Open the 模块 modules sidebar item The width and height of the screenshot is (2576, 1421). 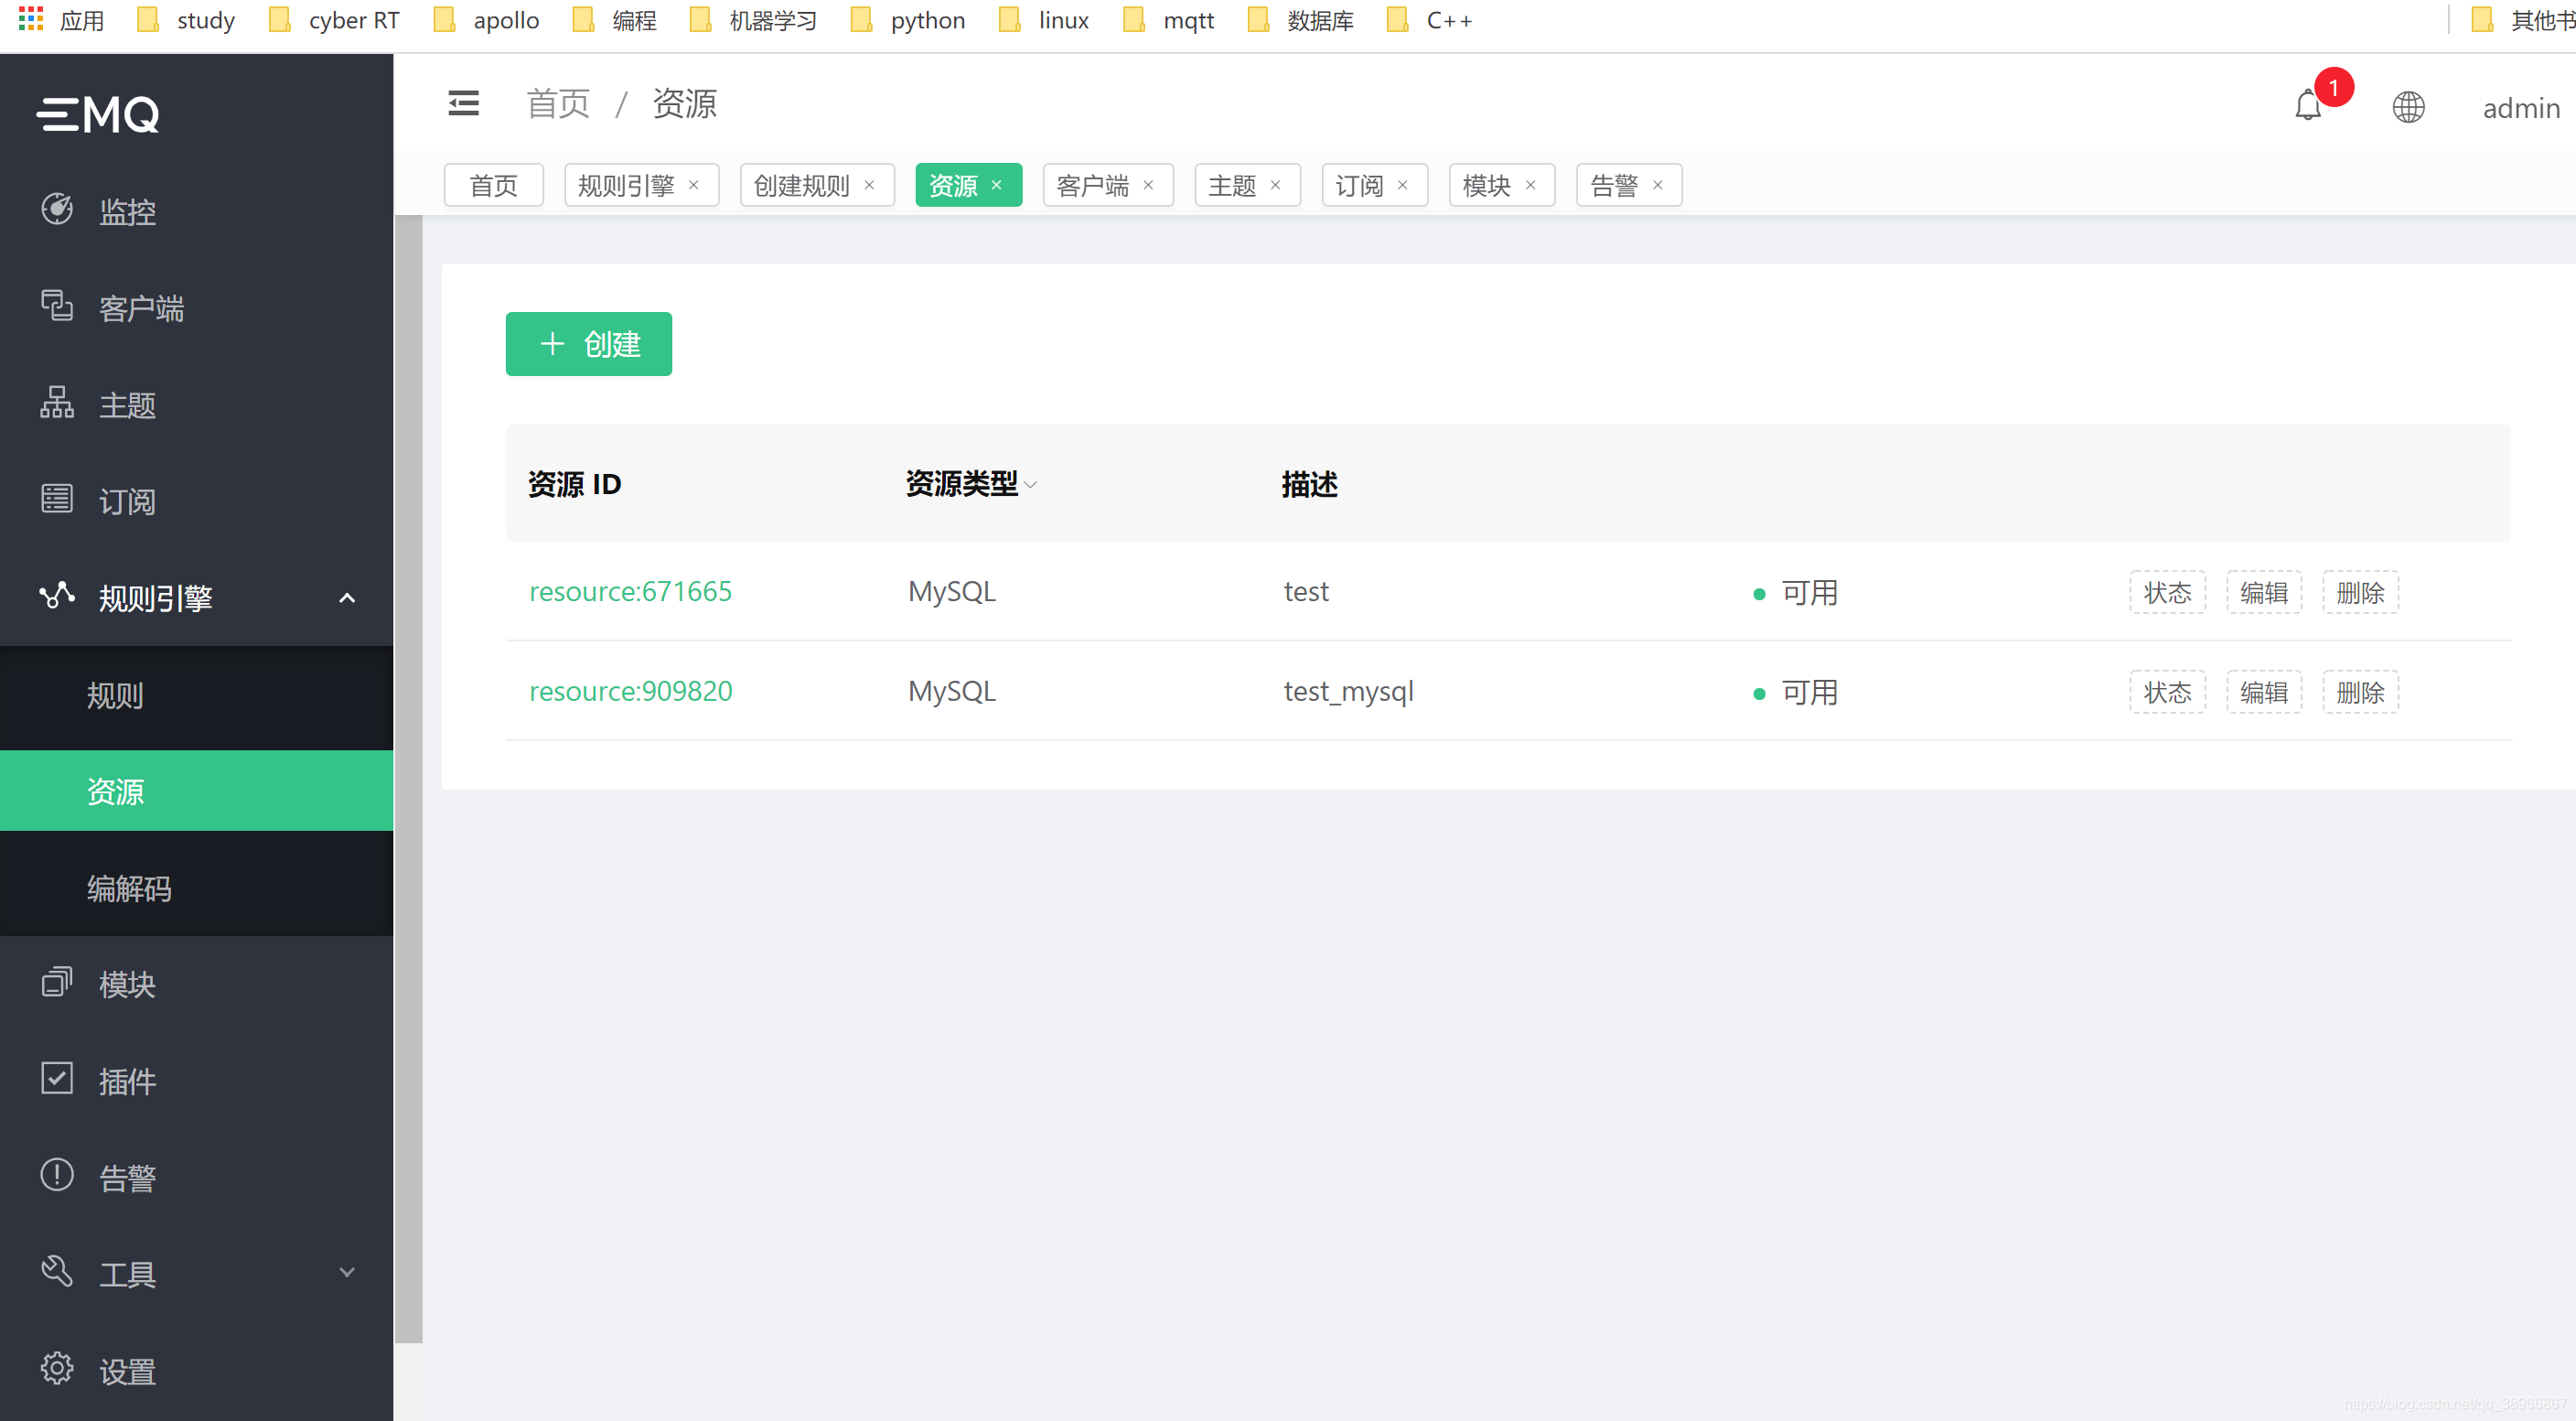(127, 984)
